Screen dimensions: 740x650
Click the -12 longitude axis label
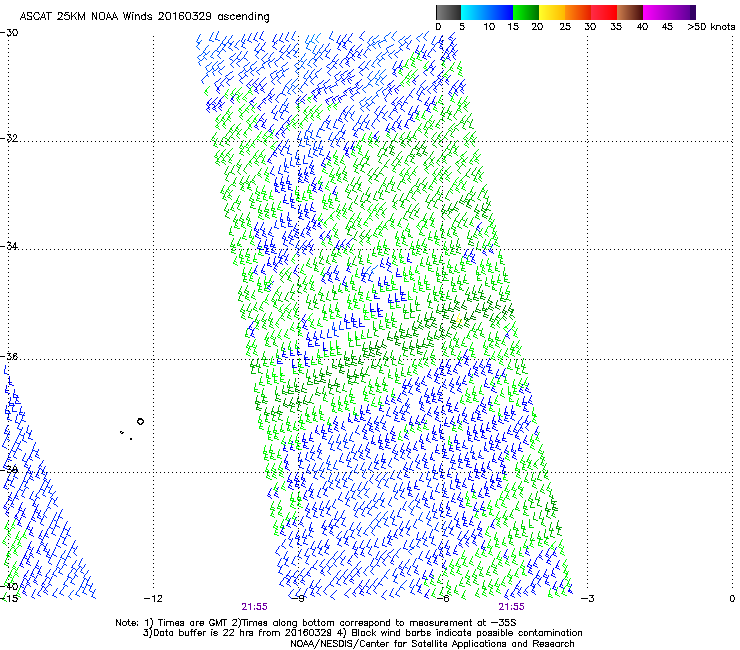coord(153,599)
